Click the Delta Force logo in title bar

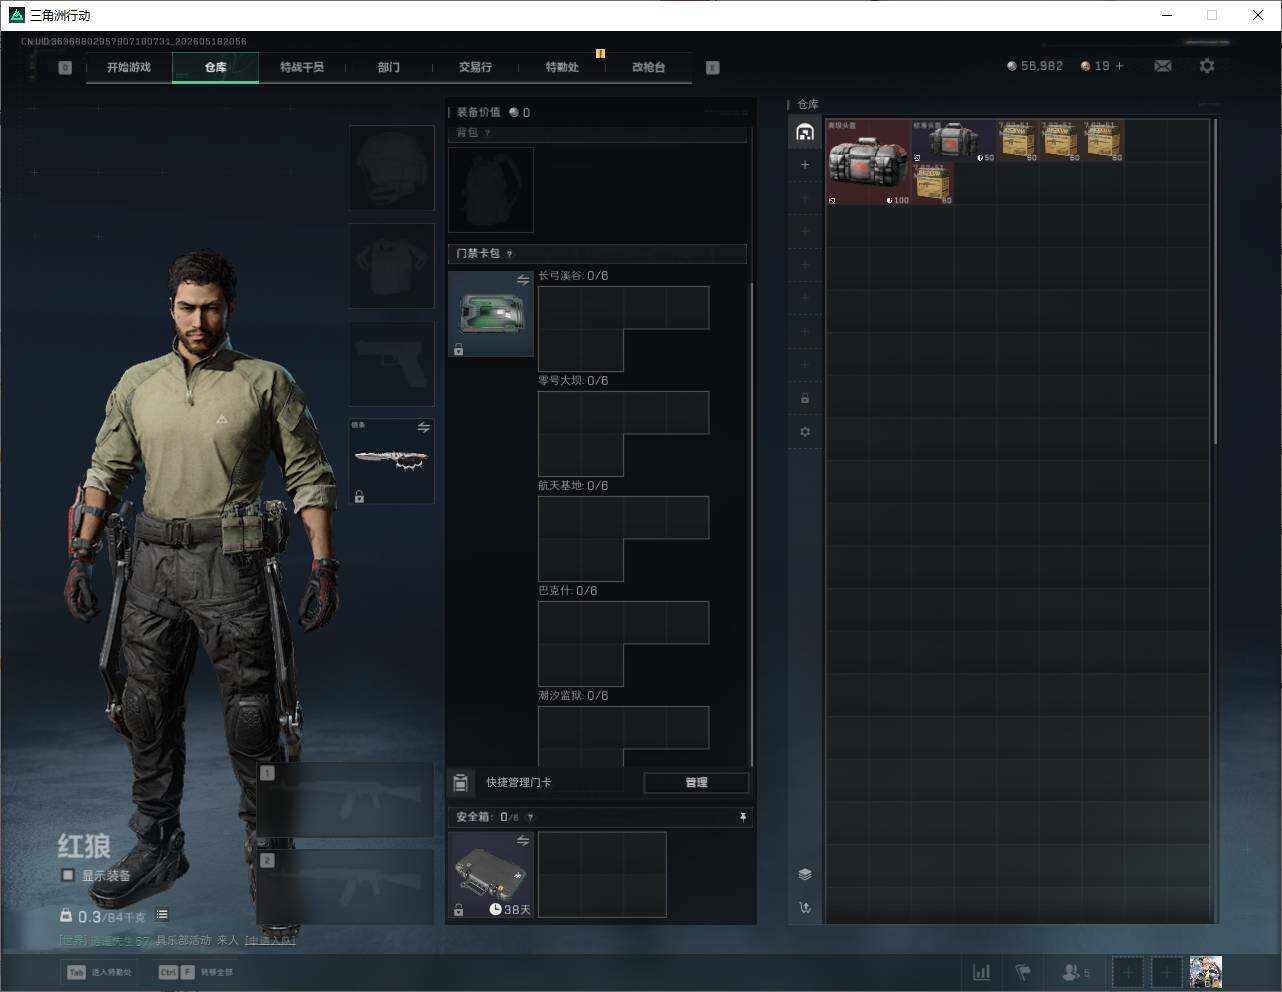click(16, 15)
